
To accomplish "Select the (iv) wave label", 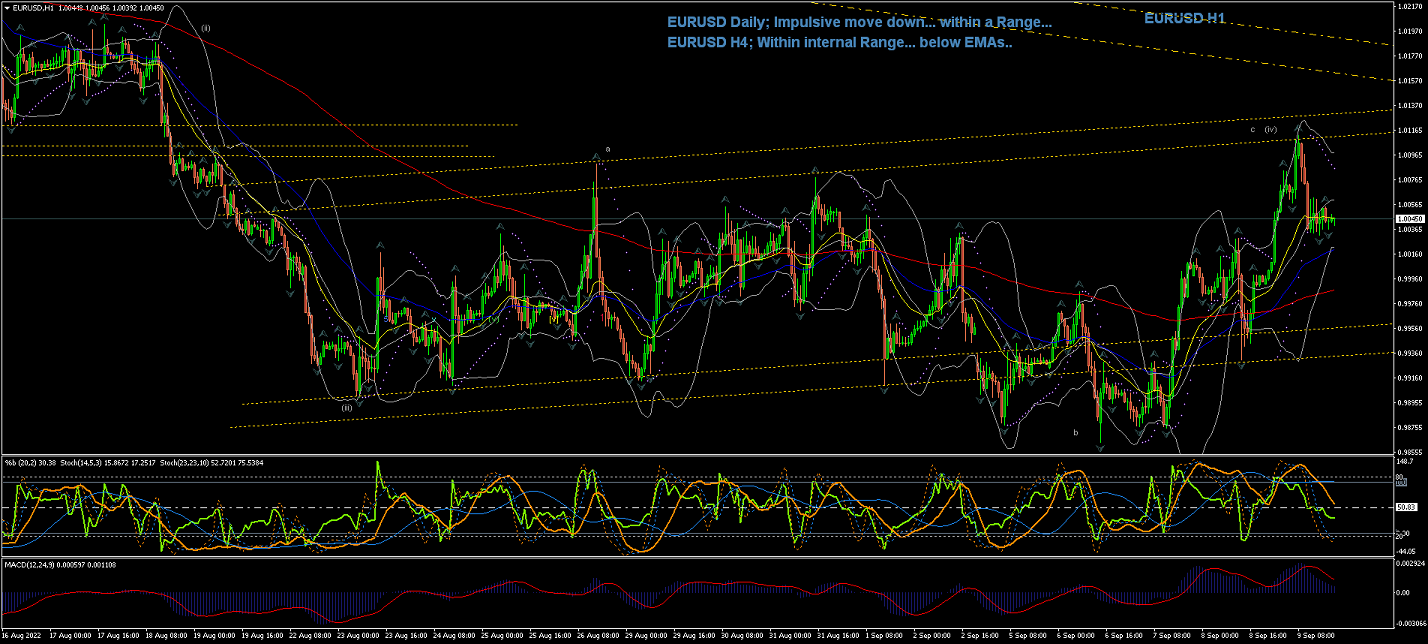I will [x=1270, y=129].
